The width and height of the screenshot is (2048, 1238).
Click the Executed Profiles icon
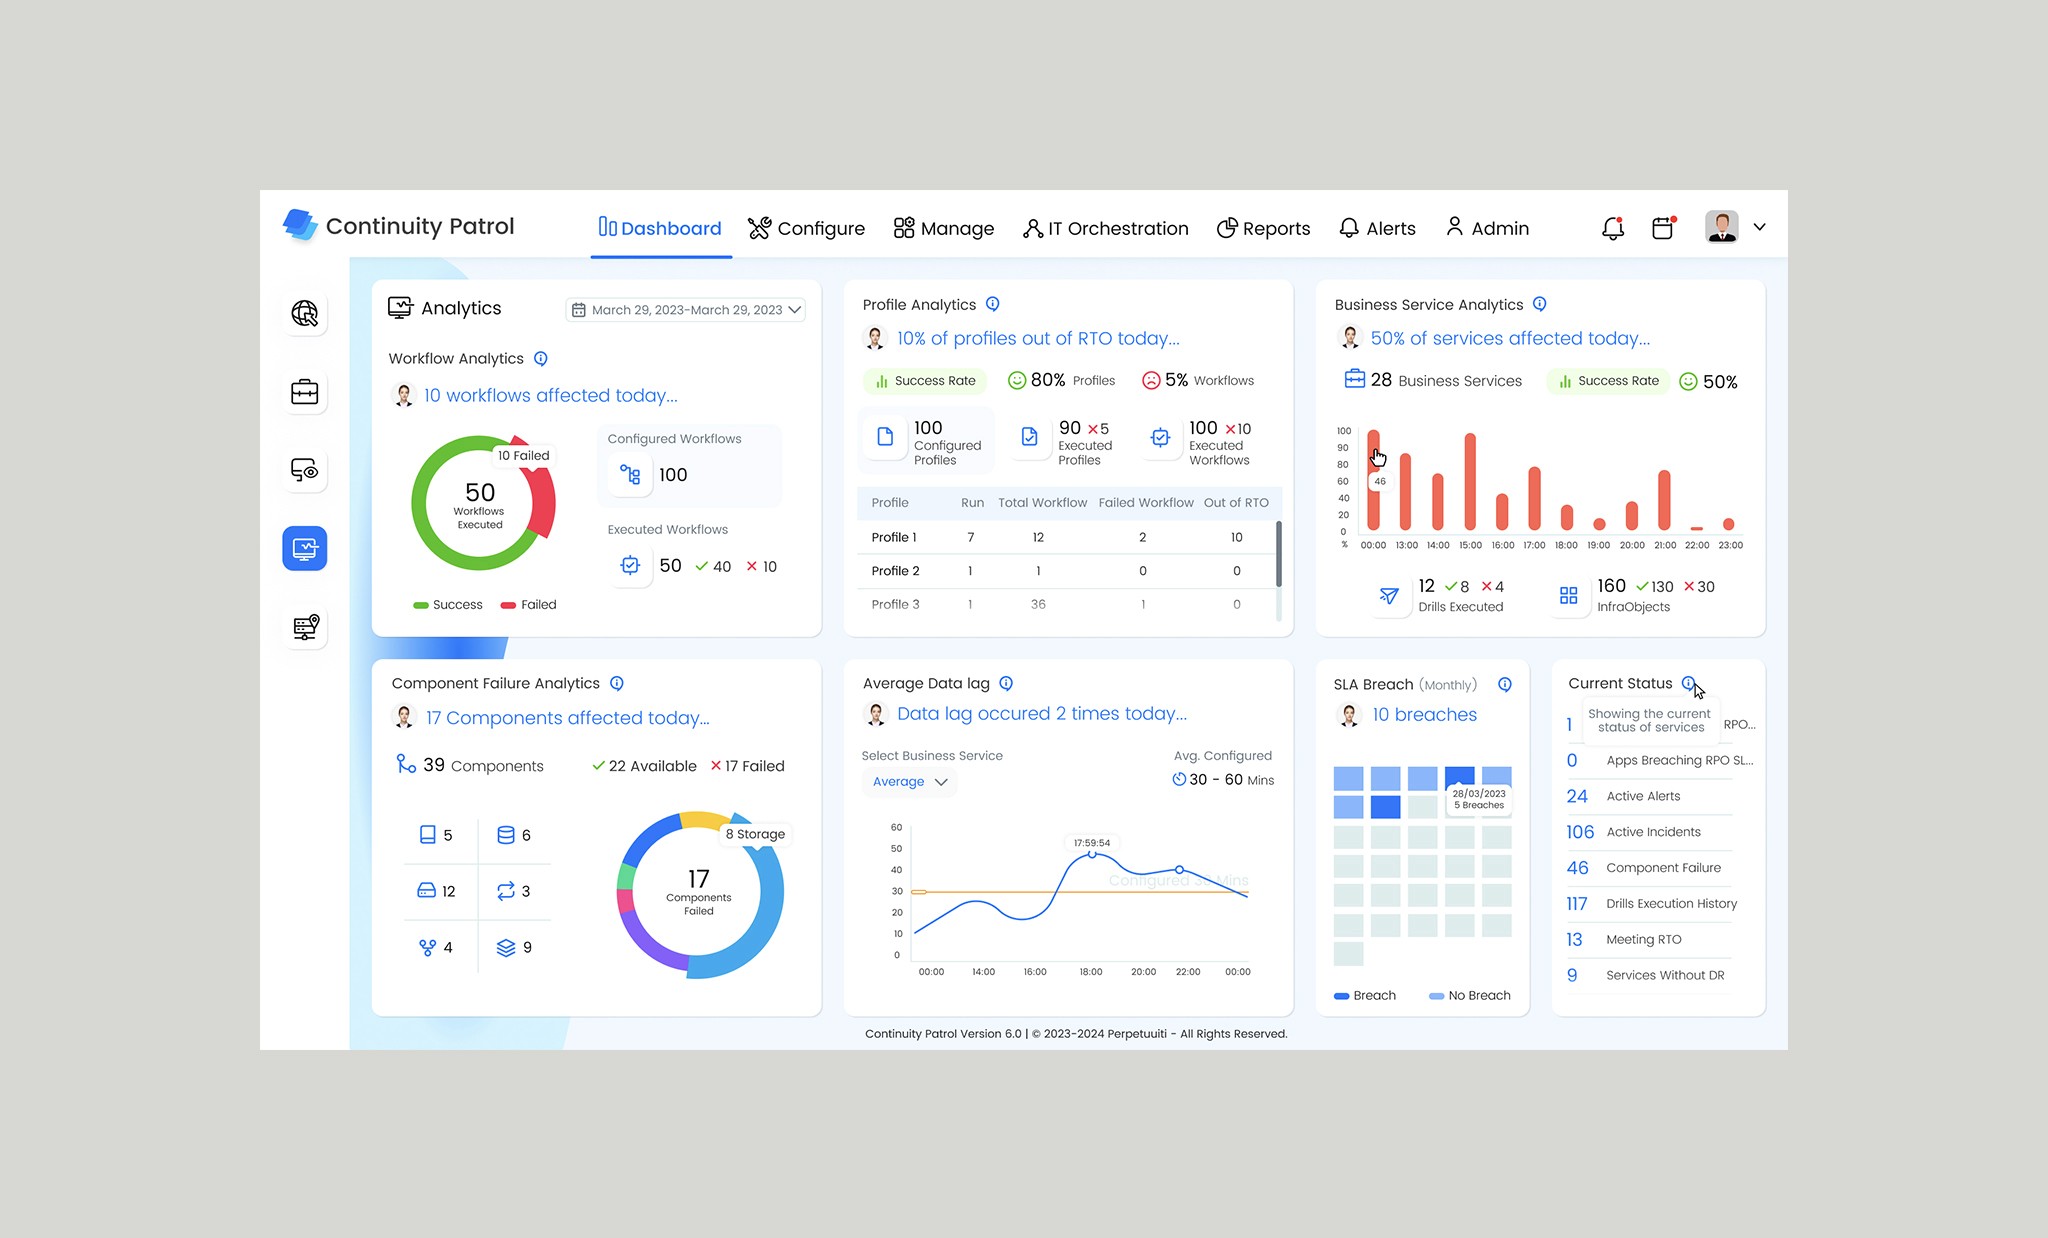tap(1029, 436)
